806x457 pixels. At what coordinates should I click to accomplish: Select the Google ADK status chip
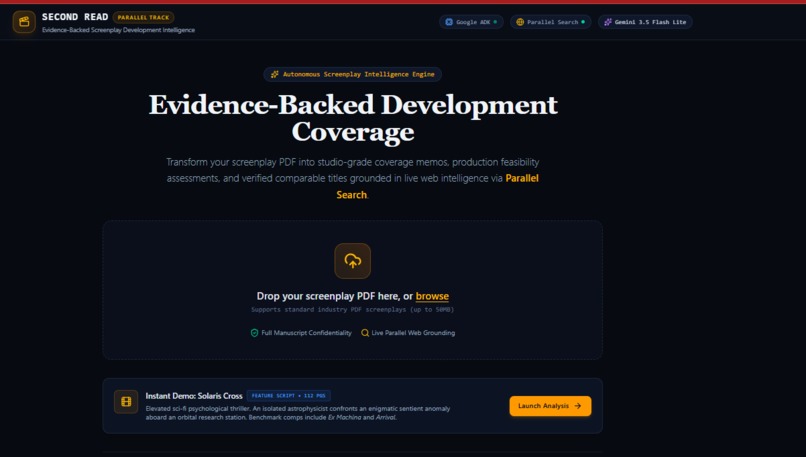tap(471, 22)
